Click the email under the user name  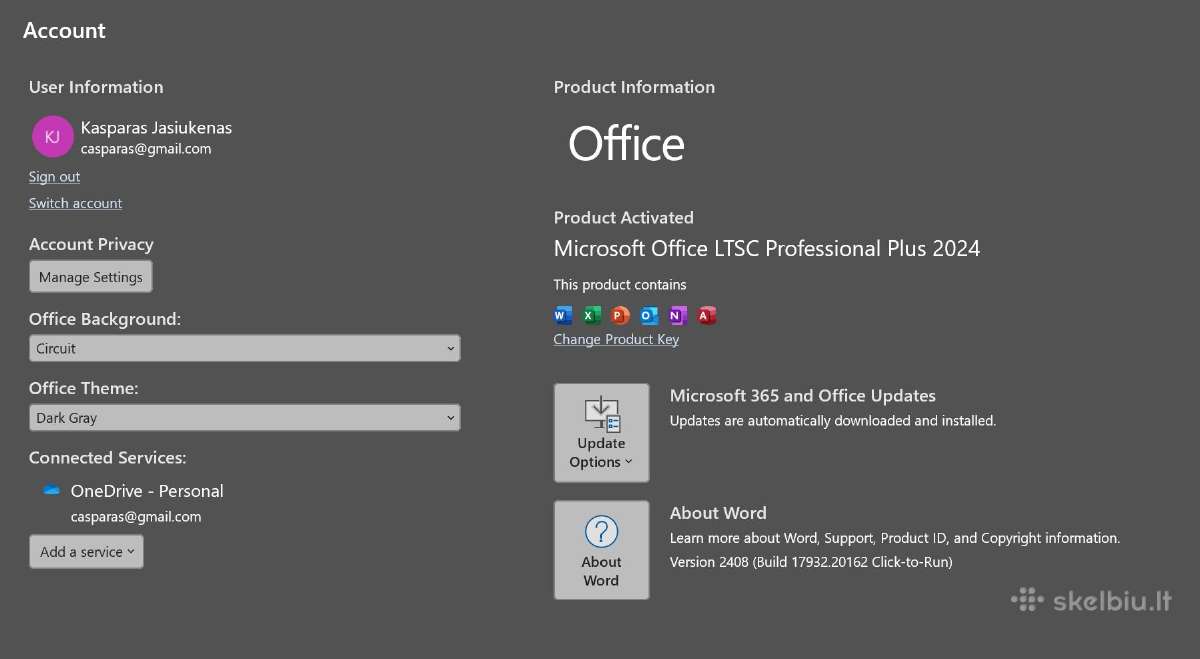[146, 149]
